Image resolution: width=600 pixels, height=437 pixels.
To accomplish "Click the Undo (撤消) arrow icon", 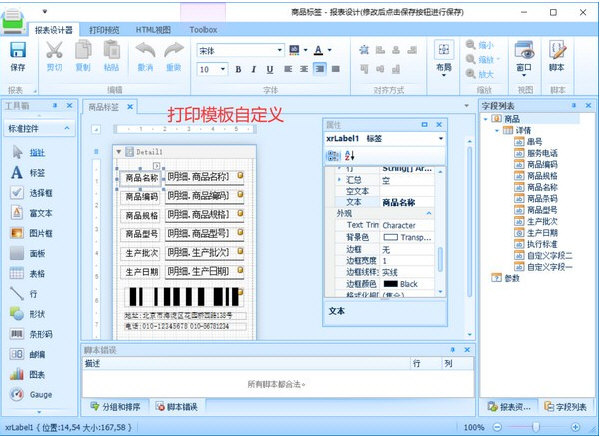I will 145,51.
